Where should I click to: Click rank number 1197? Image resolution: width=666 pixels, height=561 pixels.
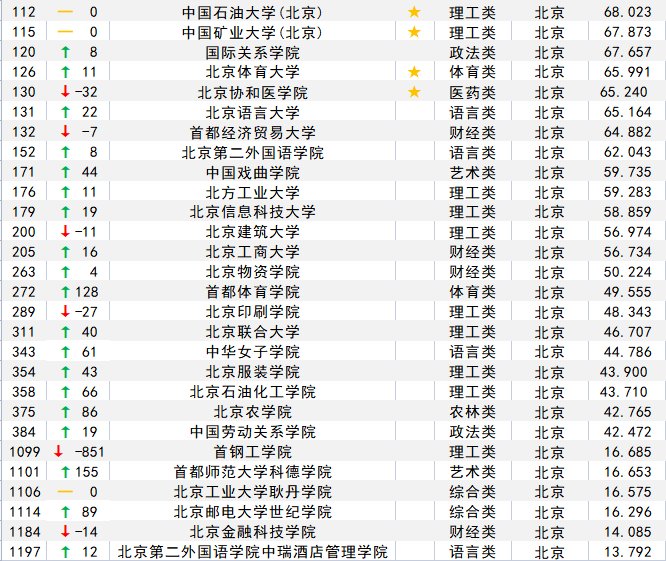(x=25, y=552)
